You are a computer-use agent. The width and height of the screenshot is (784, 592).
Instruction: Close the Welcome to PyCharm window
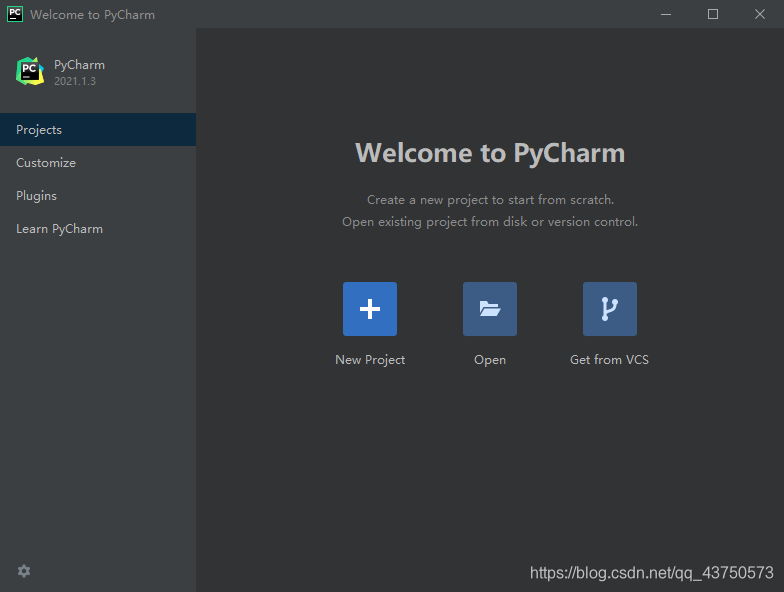[760, 14]
